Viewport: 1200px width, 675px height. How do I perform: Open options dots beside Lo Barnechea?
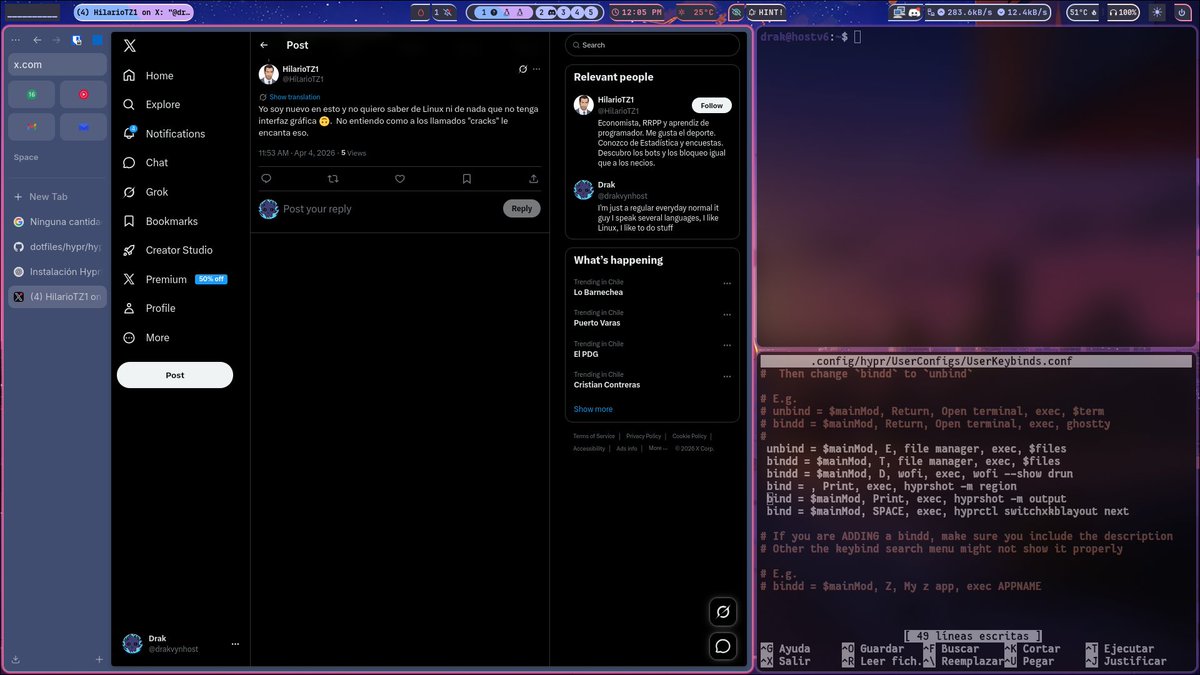pos(727,284)
